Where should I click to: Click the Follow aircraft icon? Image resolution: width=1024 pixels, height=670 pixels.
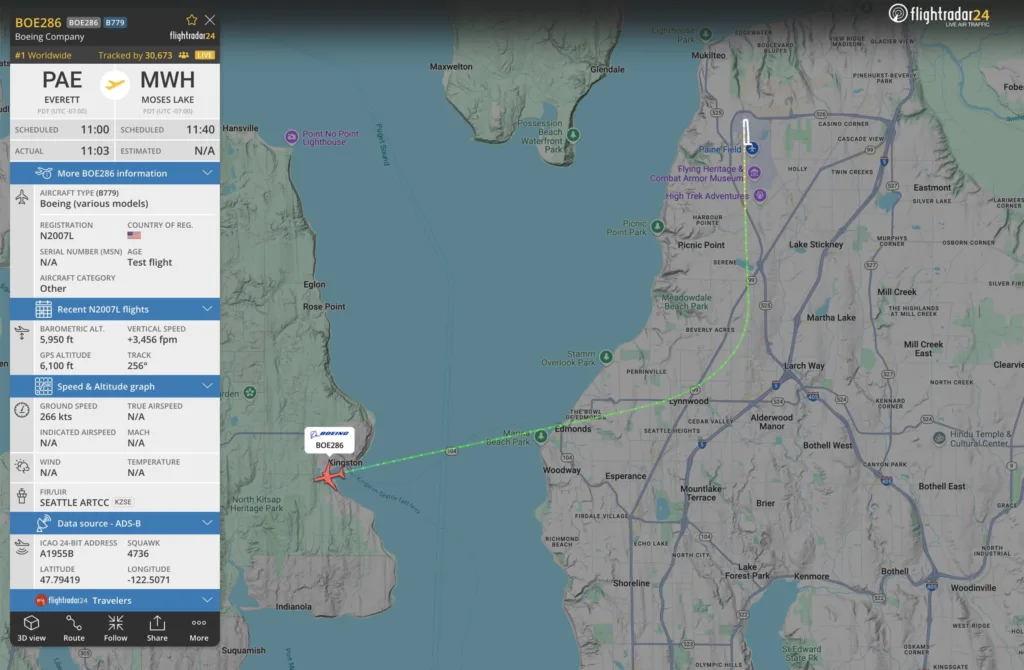[x=116, y=628]
